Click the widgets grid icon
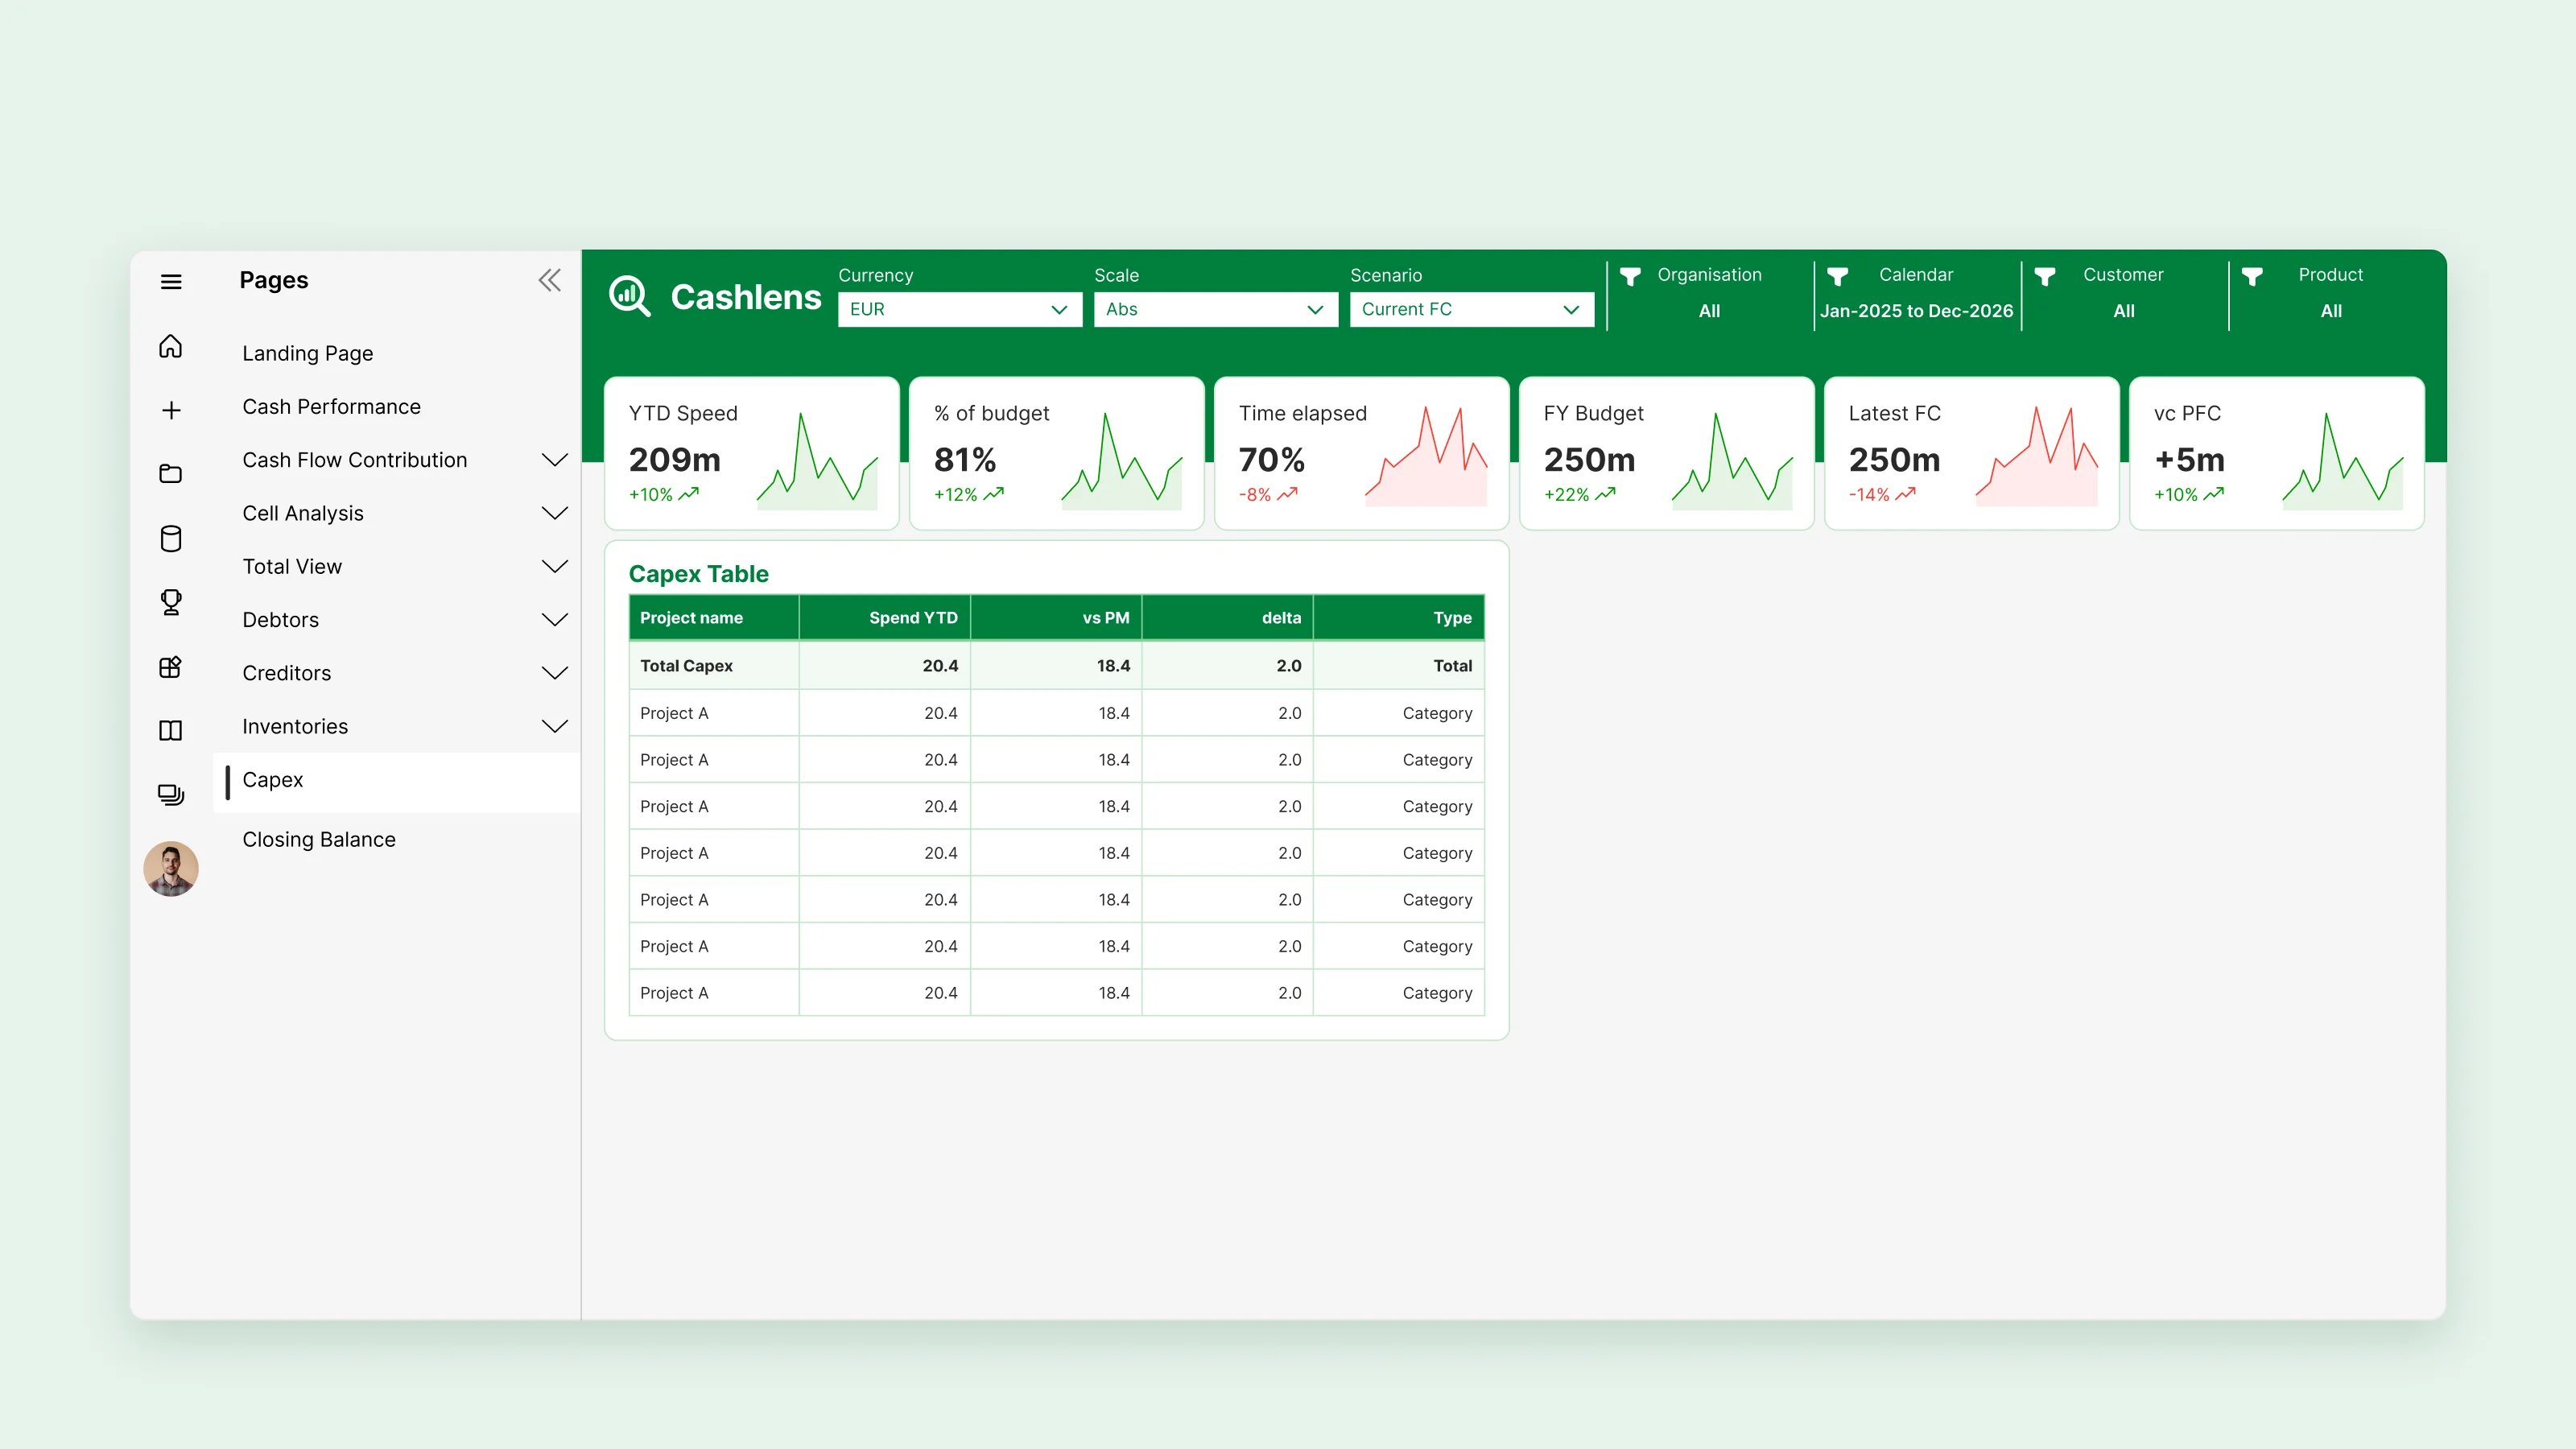This screenshot has width=2576, height=1449. [171, 667]
